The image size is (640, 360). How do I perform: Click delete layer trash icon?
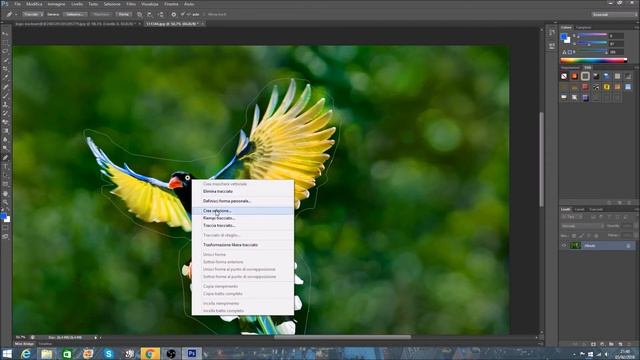tap(629, 344)
